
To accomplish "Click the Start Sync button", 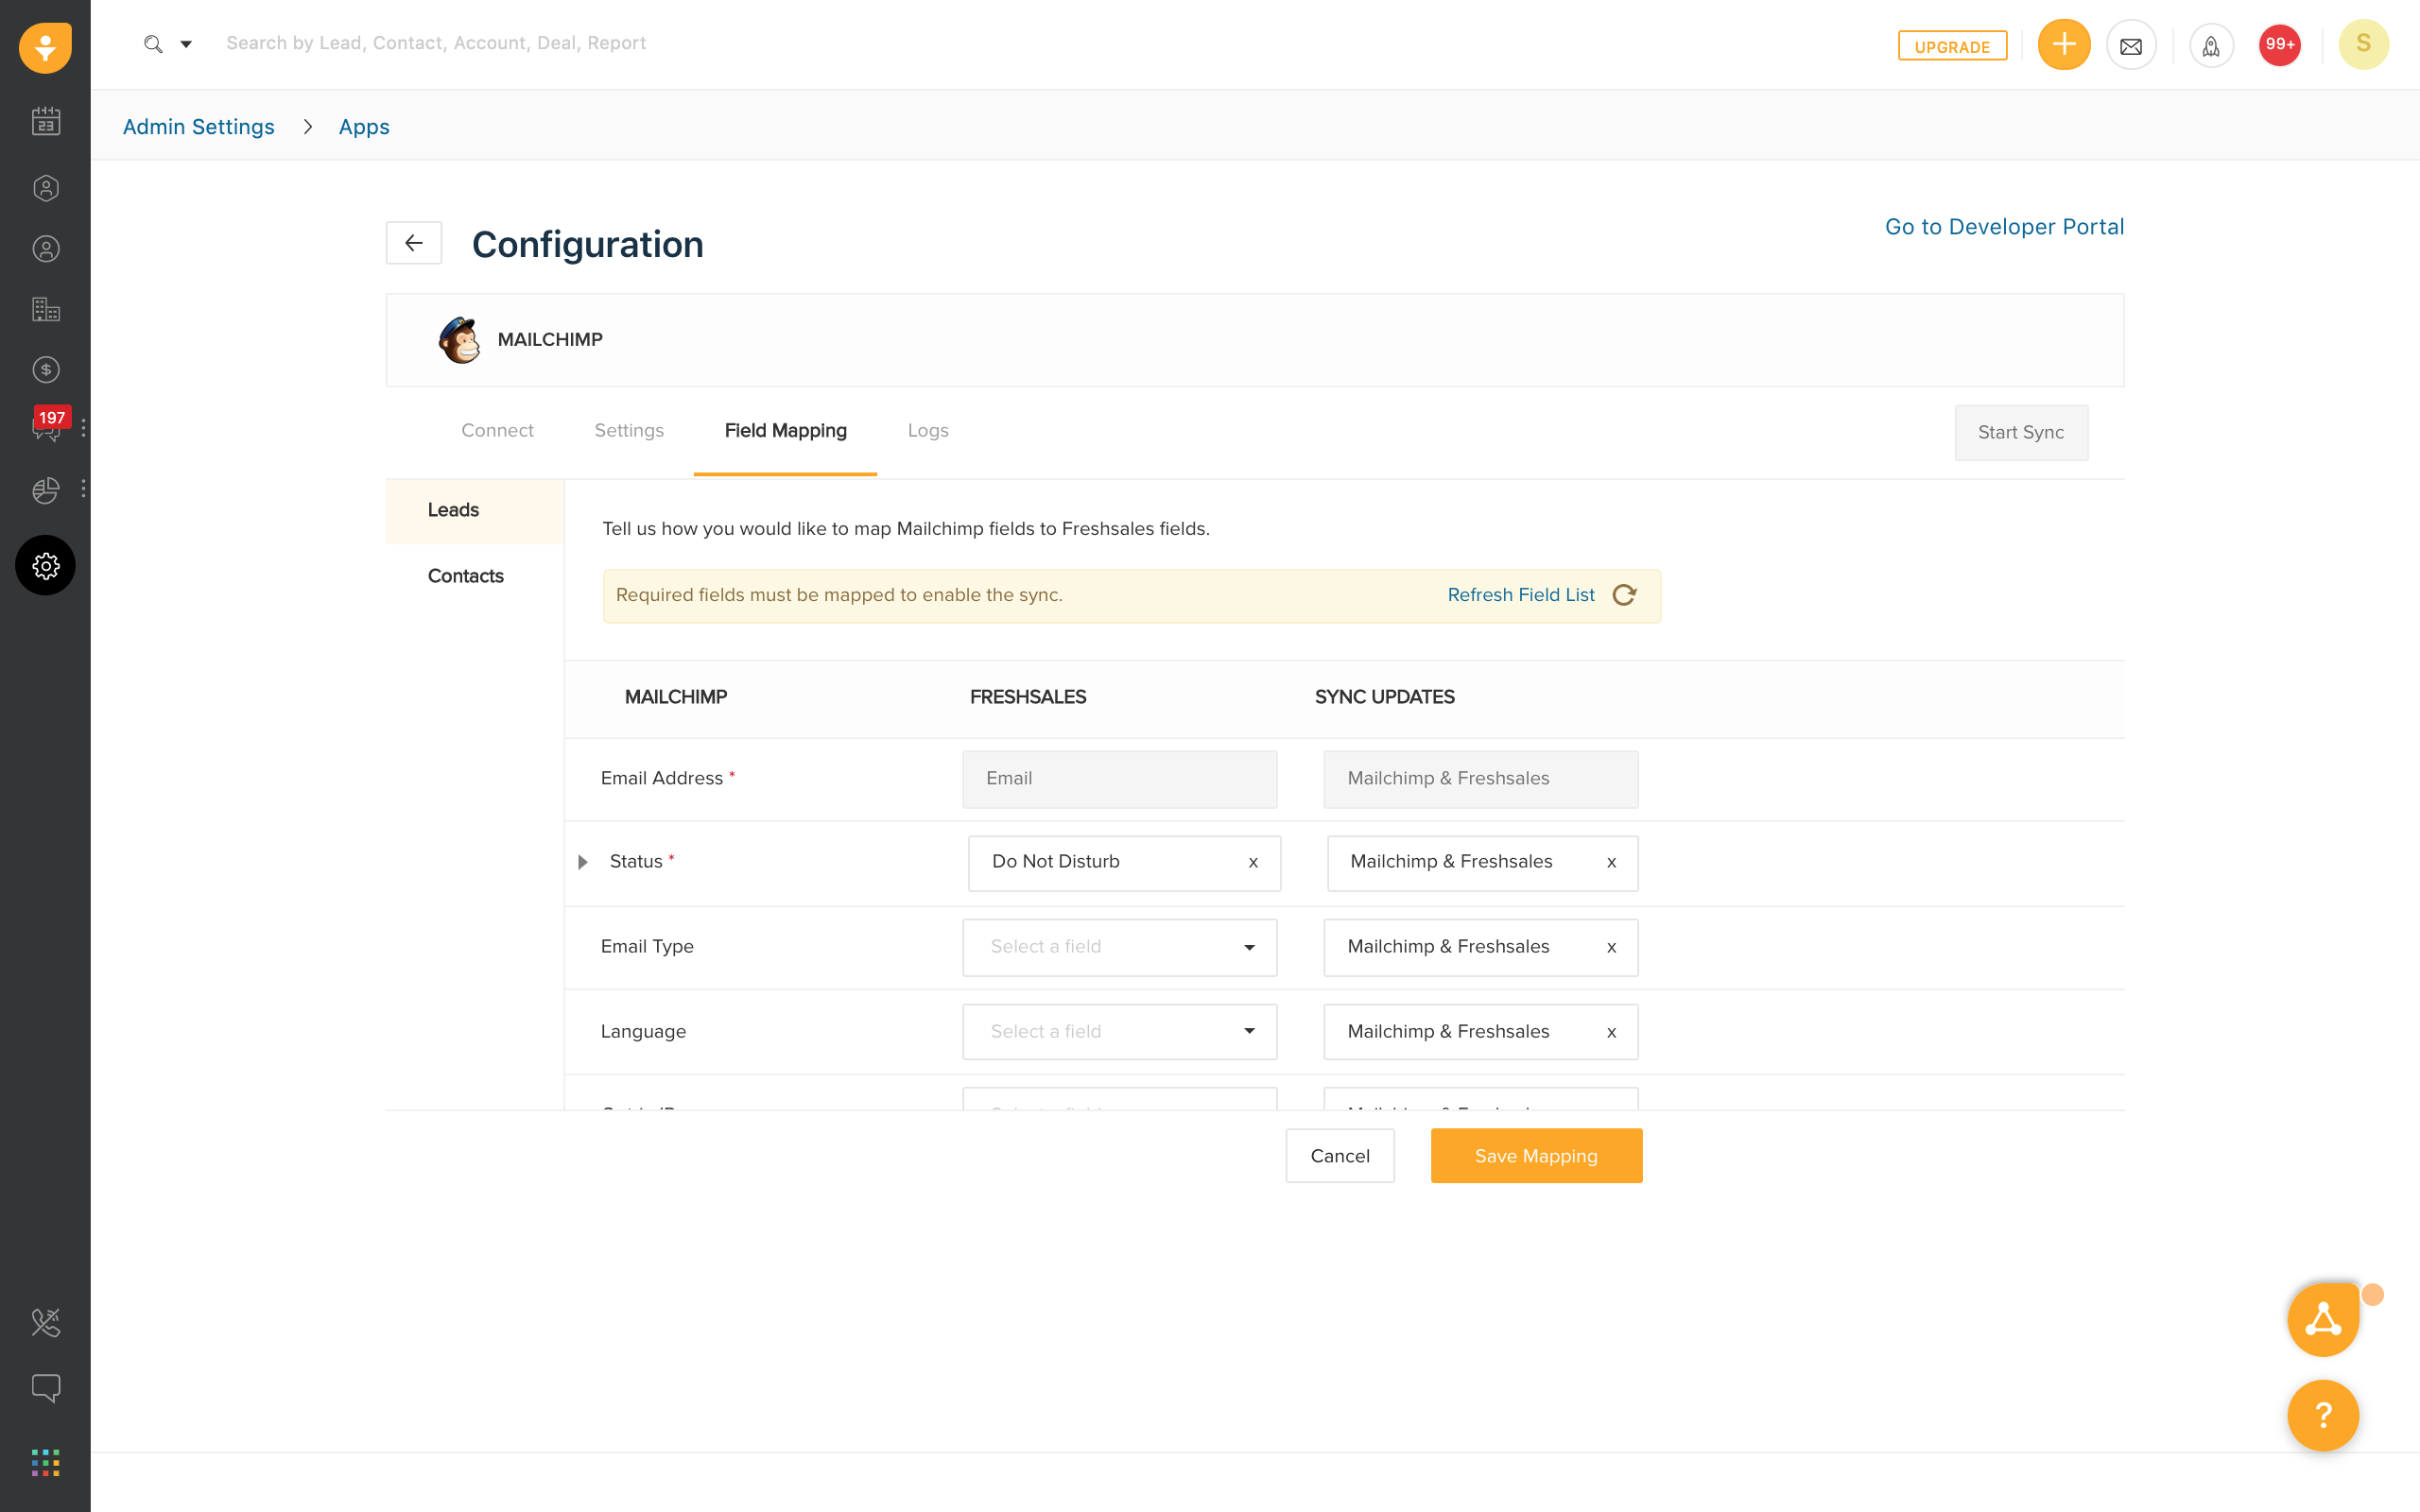I will pyautogui.click(x=2020, y=432).
